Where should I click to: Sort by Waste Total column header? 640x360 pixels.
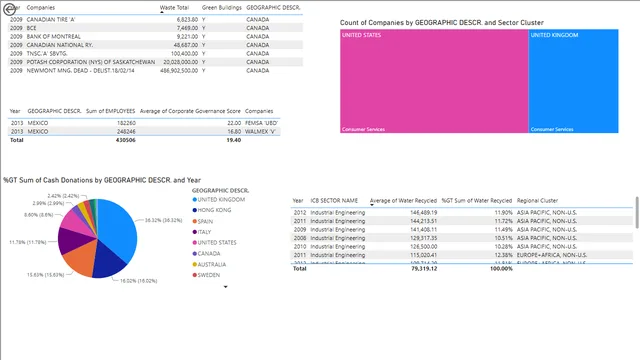point(174,7)
